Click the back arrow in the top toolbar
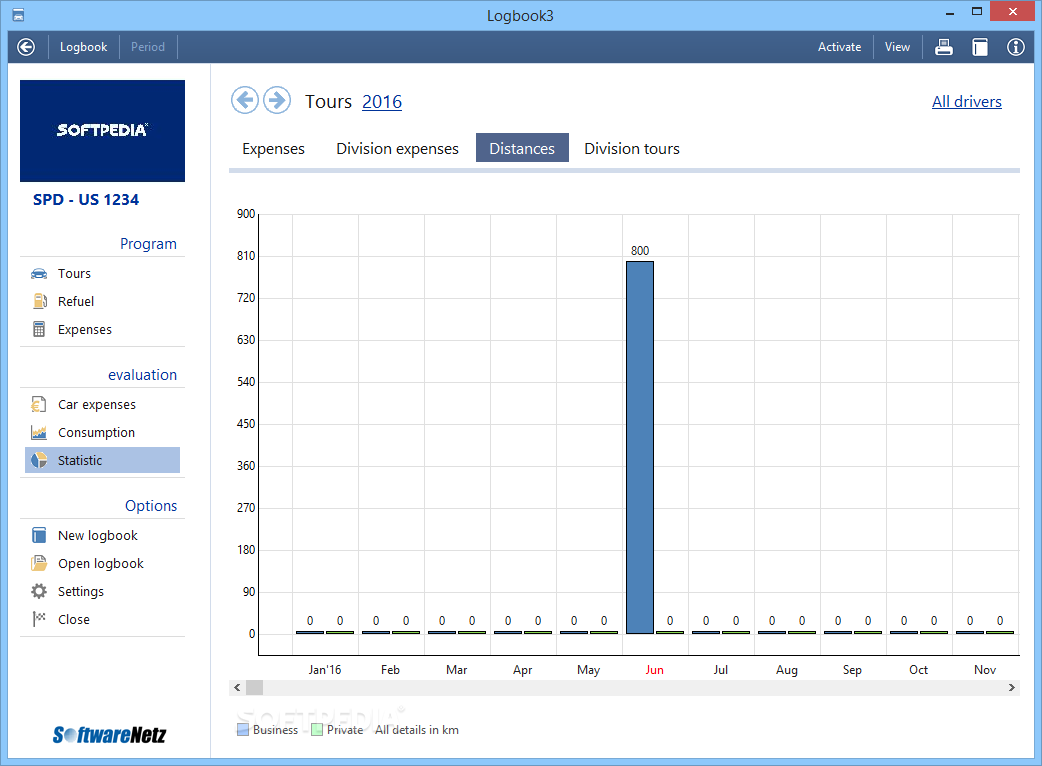Viewport: 1042px width, 766px height. (x=26, y=47)
